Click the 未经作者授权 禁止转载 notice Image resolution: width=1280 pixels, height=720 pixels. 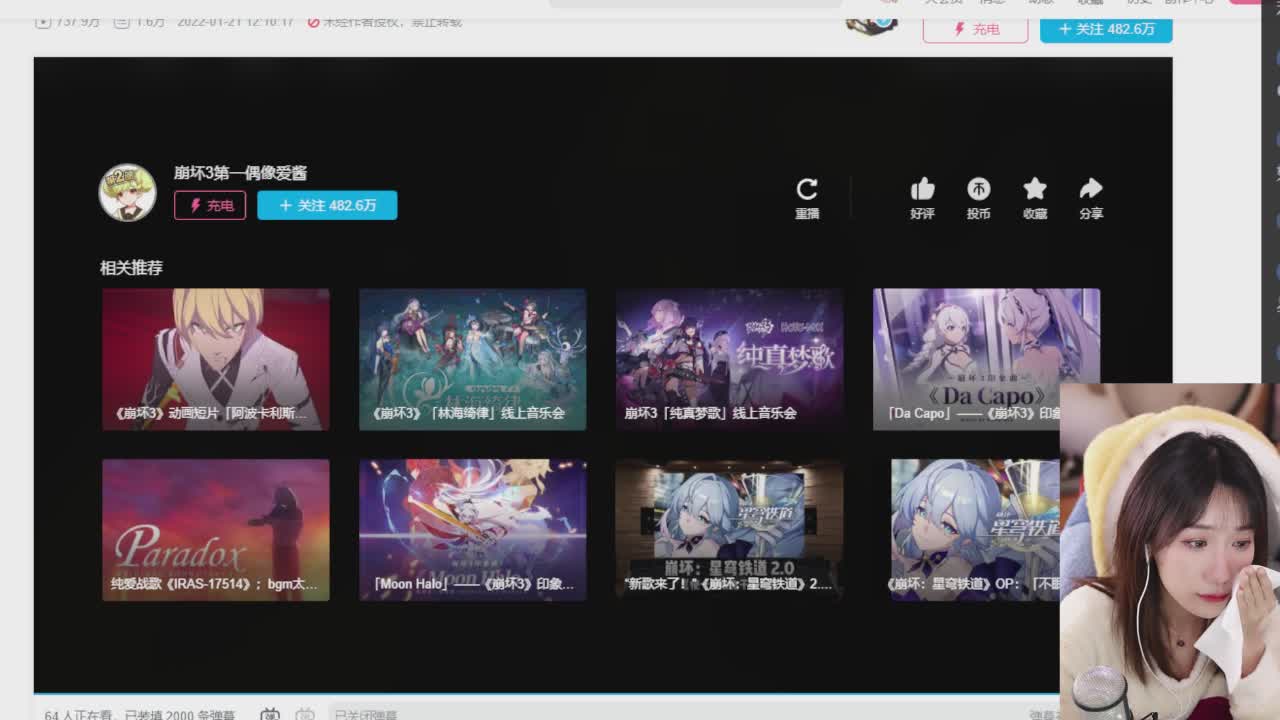click(385, 21)
